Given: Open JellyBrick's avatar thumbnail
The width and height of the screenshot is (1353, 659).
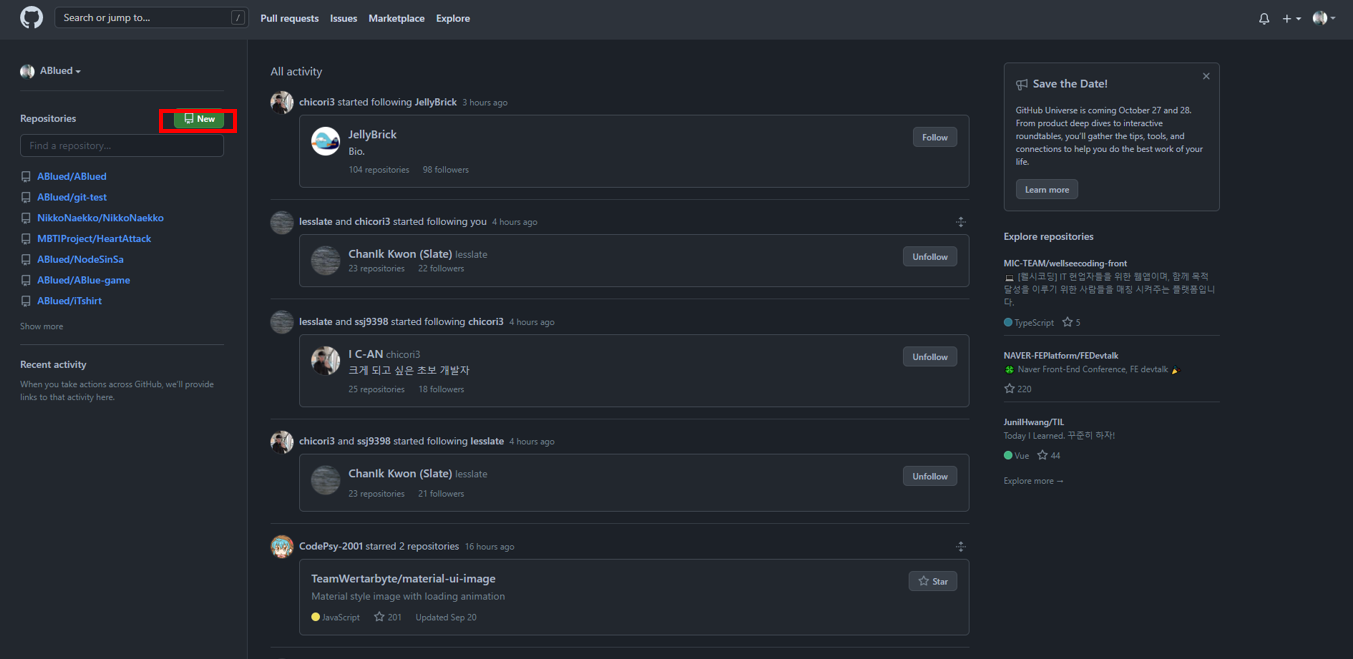Looking at the screenshot, I should pos(325,141).
